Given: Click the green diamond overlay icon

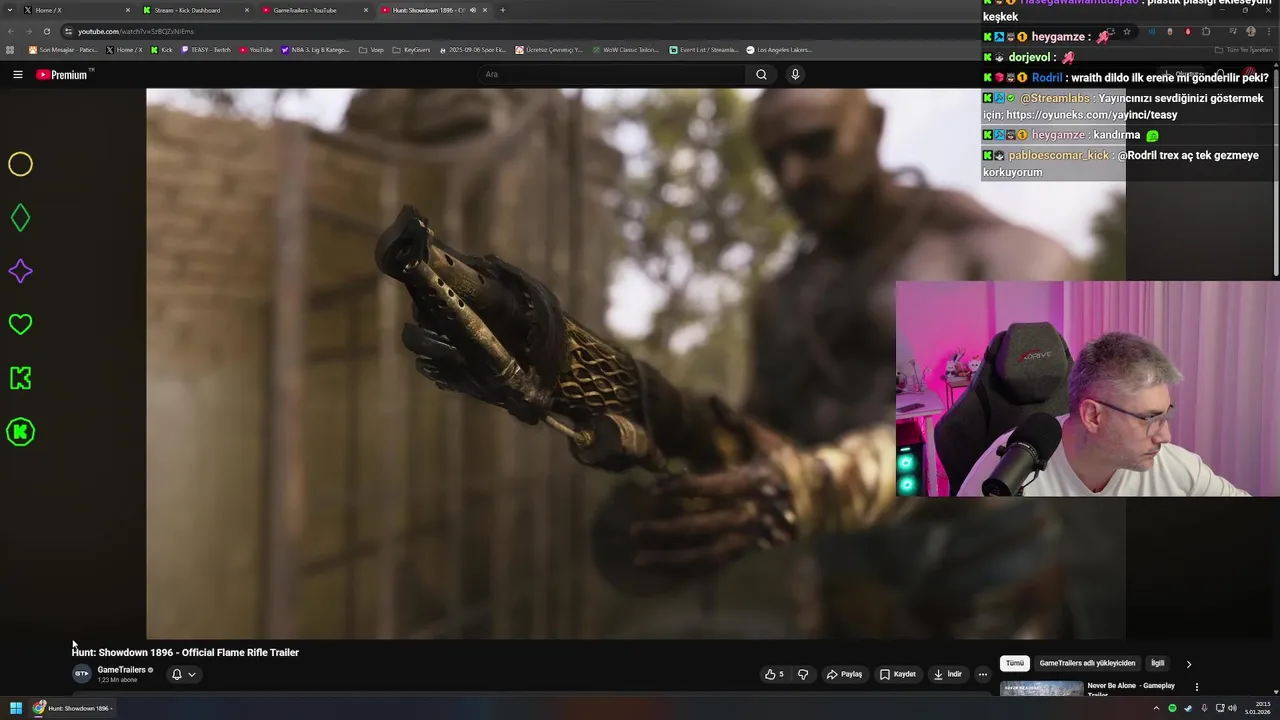Looking at the screenshot, I should tap(20, 217).
